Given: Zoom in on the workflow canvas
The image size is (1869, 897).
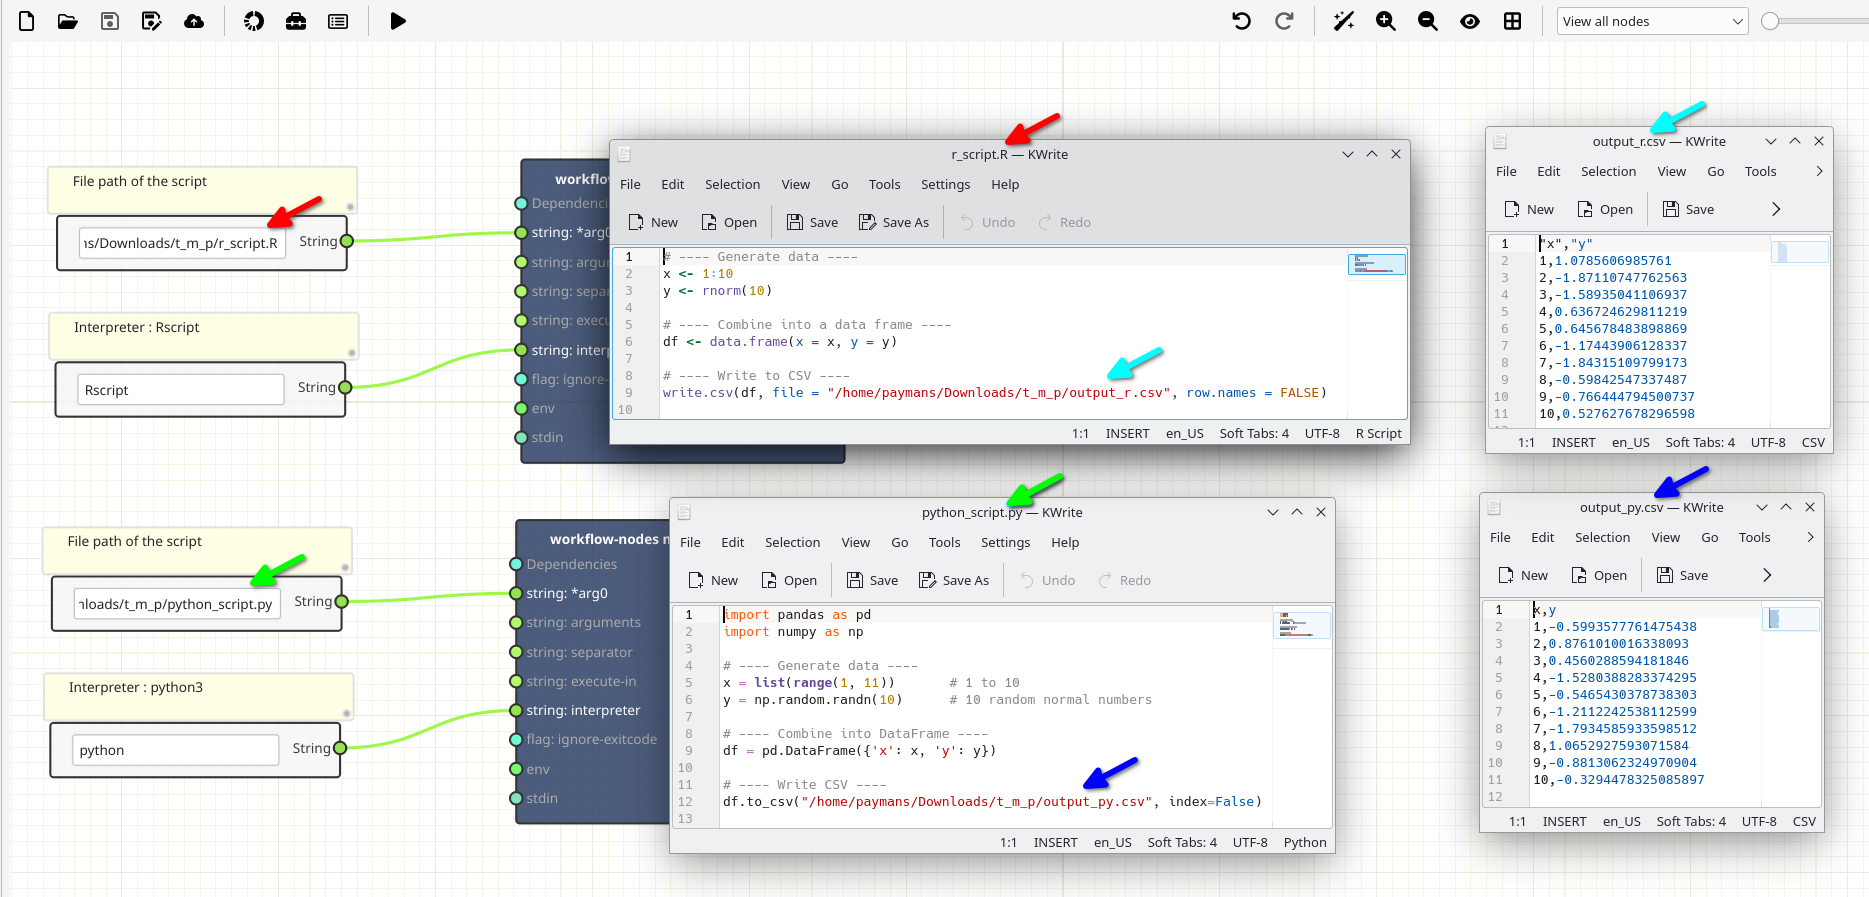Looking at the screenshot, I should [x=1386, y=21].
